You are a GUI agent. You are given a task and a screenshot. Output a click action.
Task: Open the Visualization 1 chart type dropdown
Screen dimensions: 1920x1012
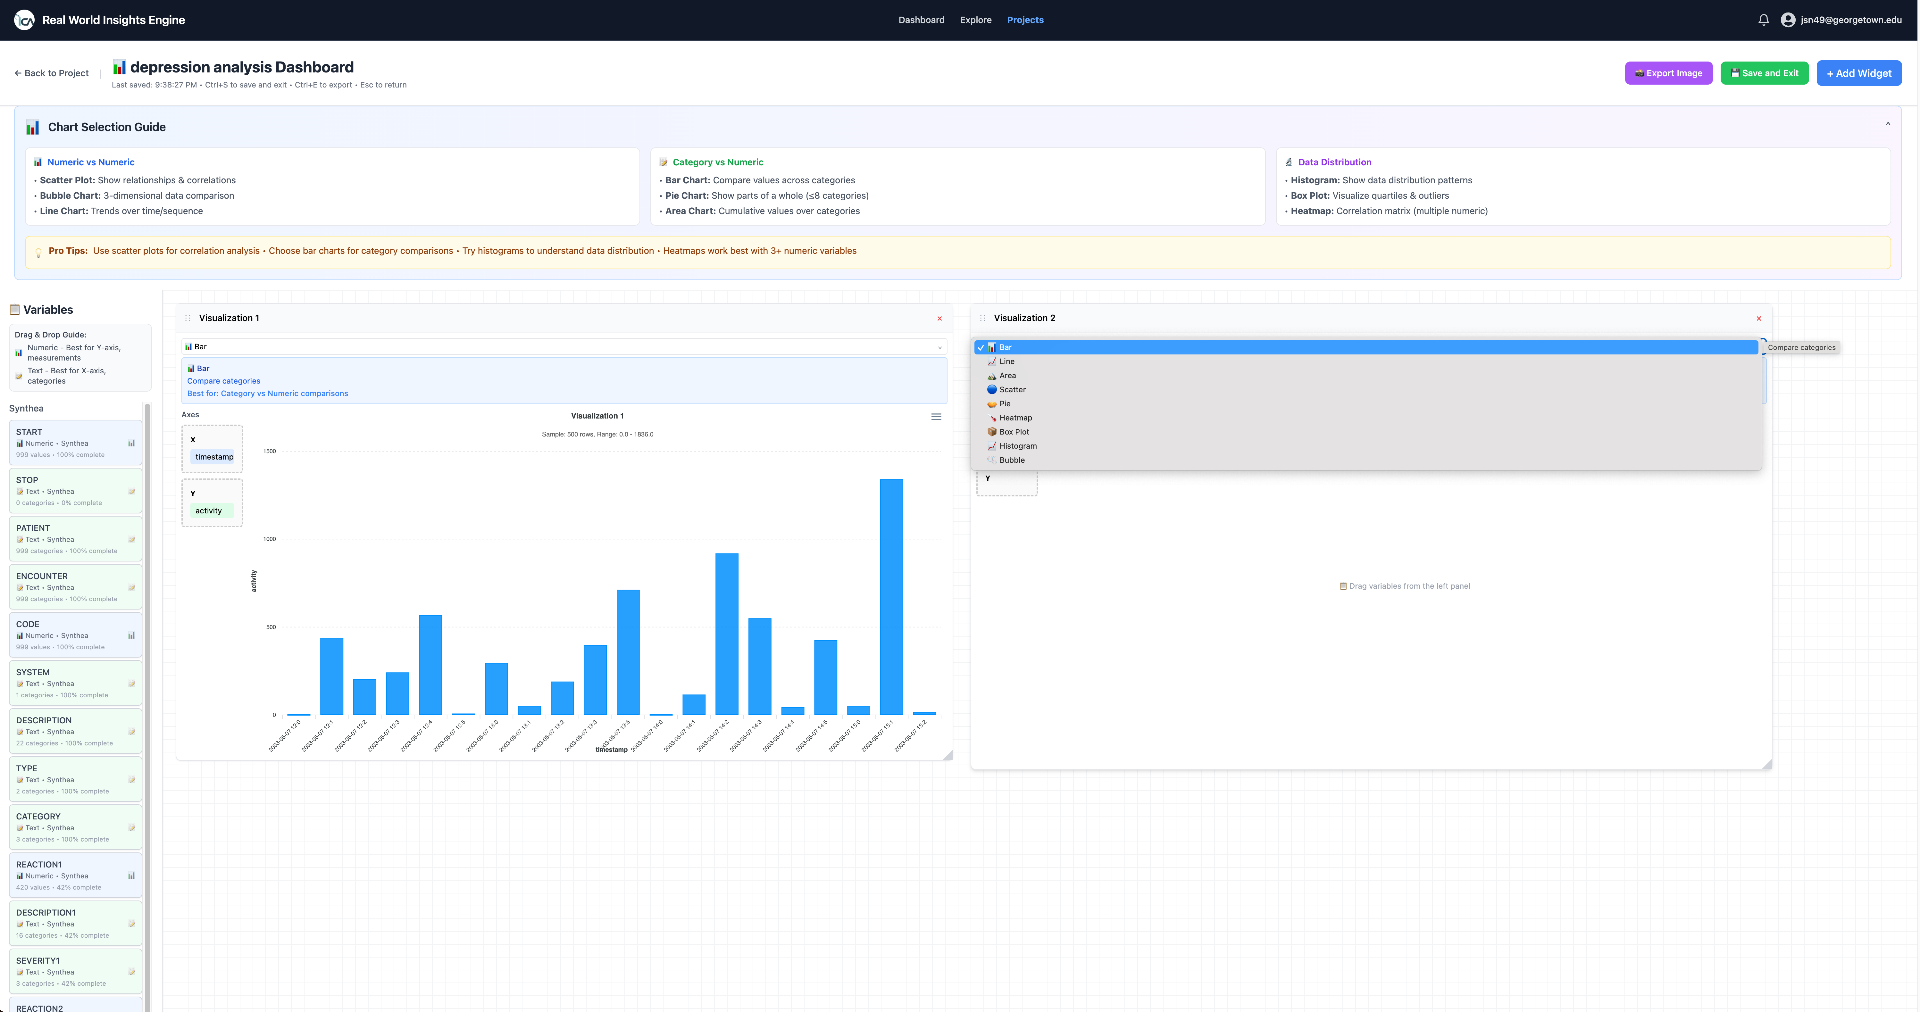click(564, 347)
